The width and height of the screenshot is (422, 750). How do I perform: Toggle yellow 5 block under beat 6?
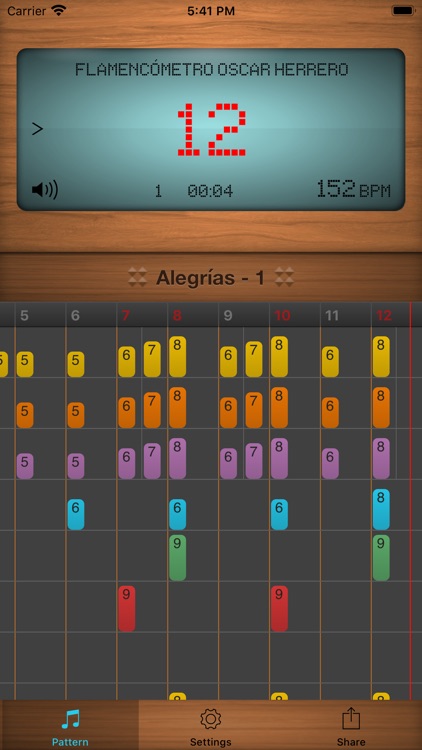point(76,364)
